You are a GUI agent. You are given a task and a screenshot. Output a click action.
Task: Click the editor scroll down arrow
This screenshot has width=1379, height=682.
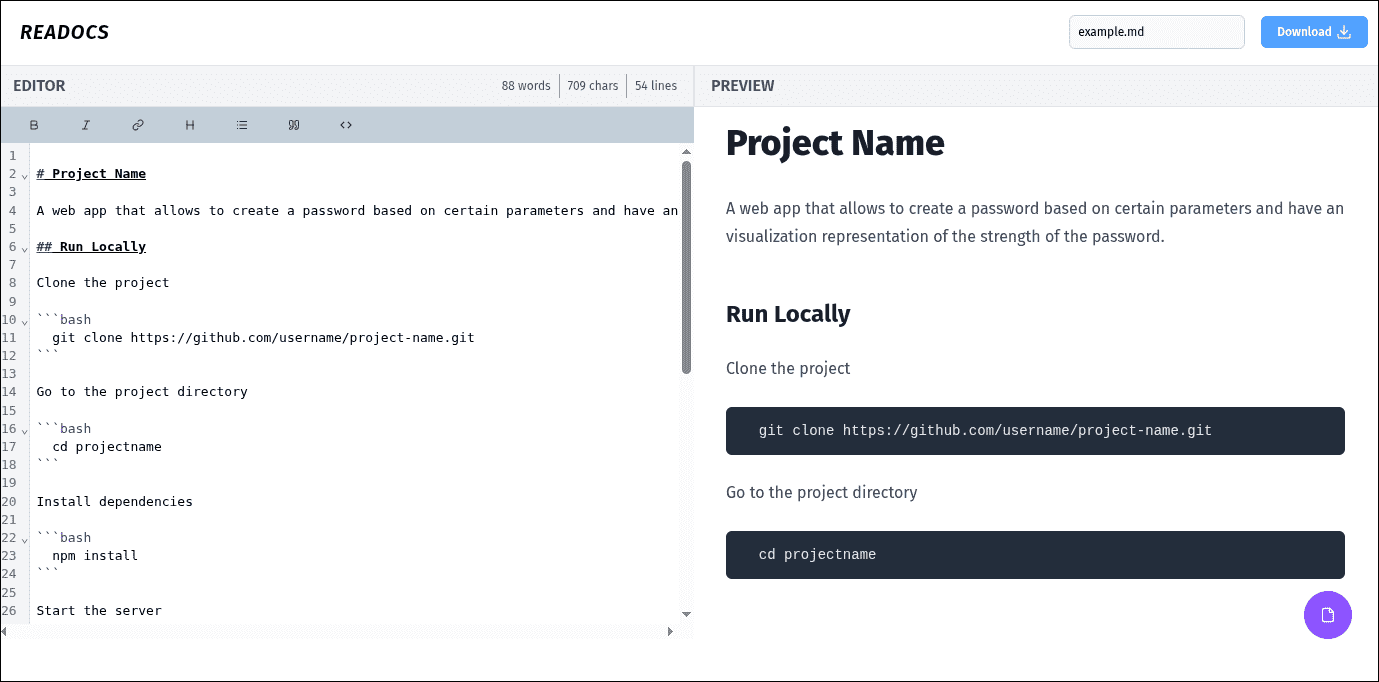pos(686,613)
